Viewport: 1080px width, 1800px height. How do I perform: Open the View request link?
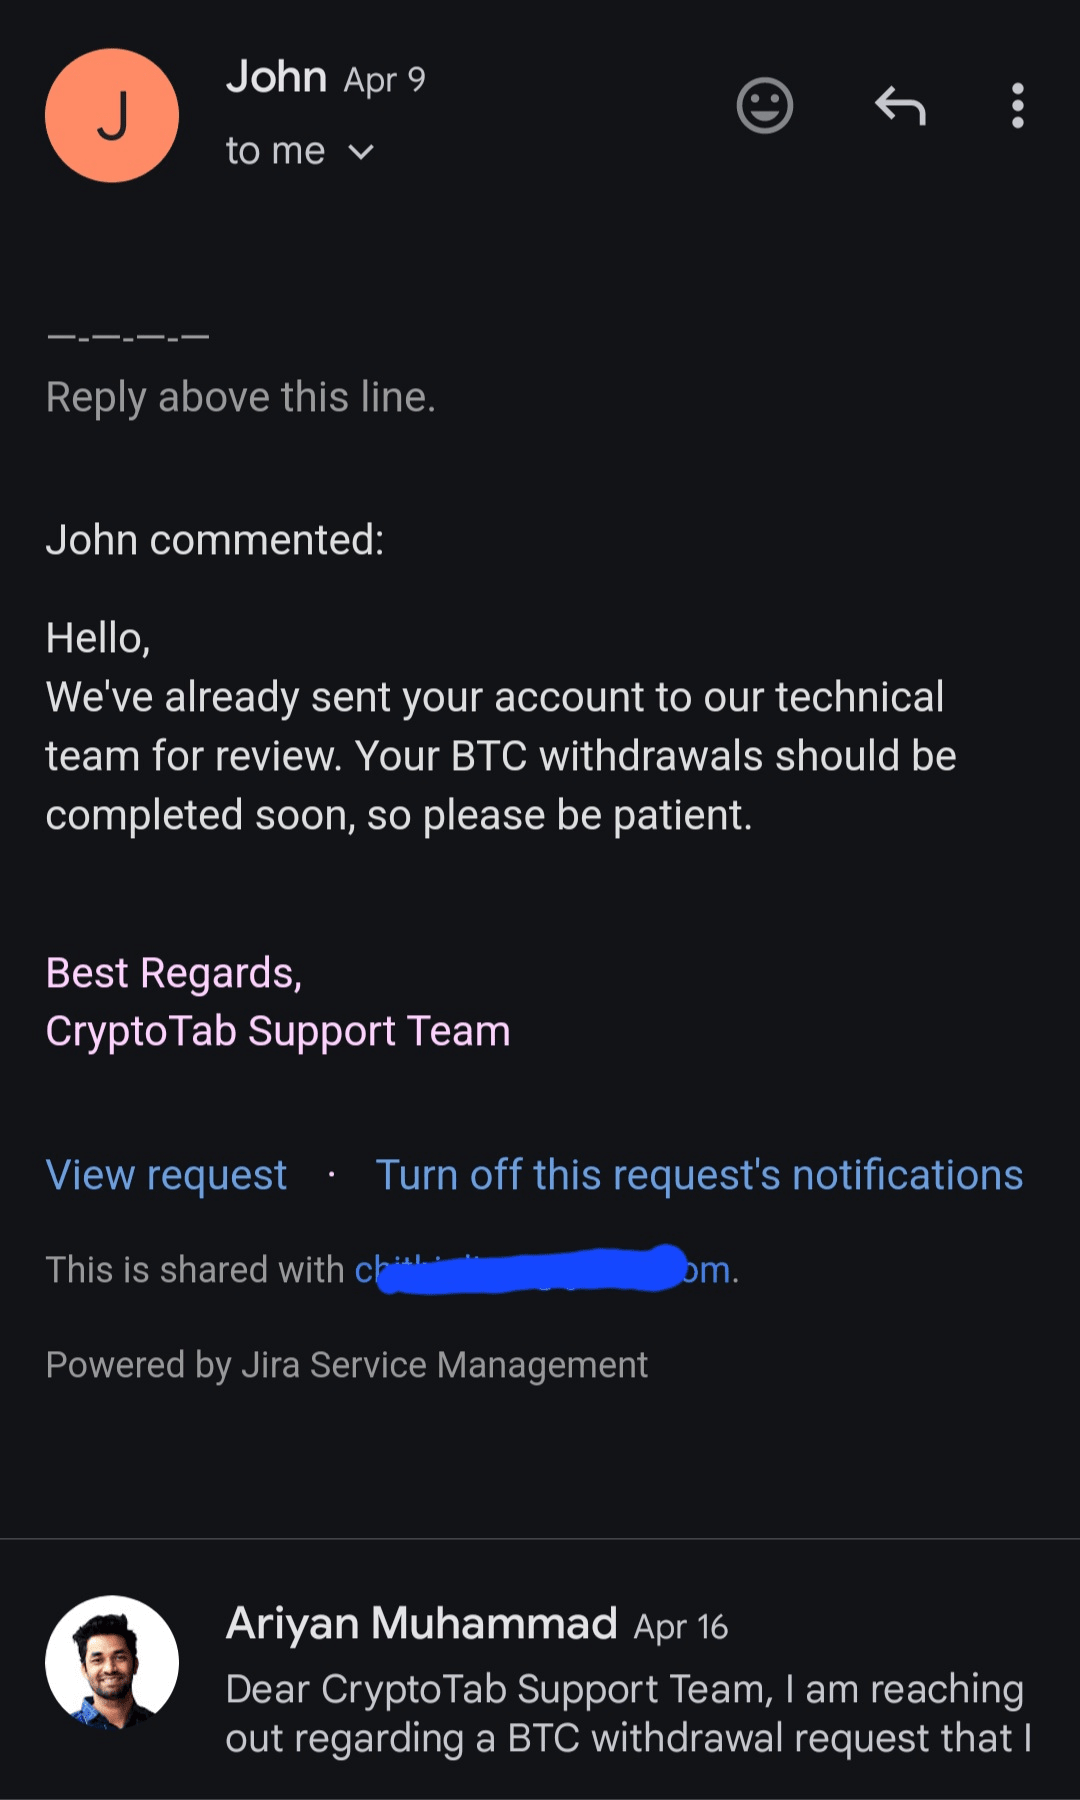[x=166, y=1175]
